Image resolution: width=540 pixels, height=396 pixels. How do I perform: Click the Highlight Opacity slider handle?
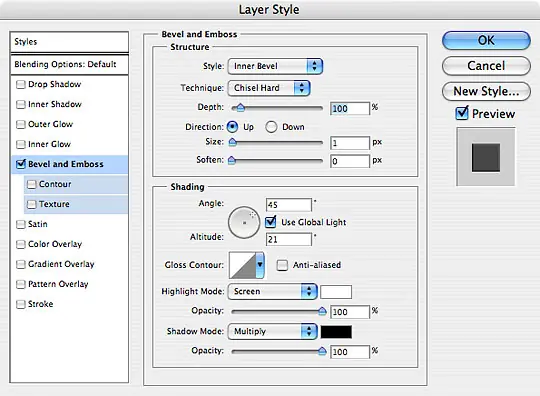tap(322, 311)
